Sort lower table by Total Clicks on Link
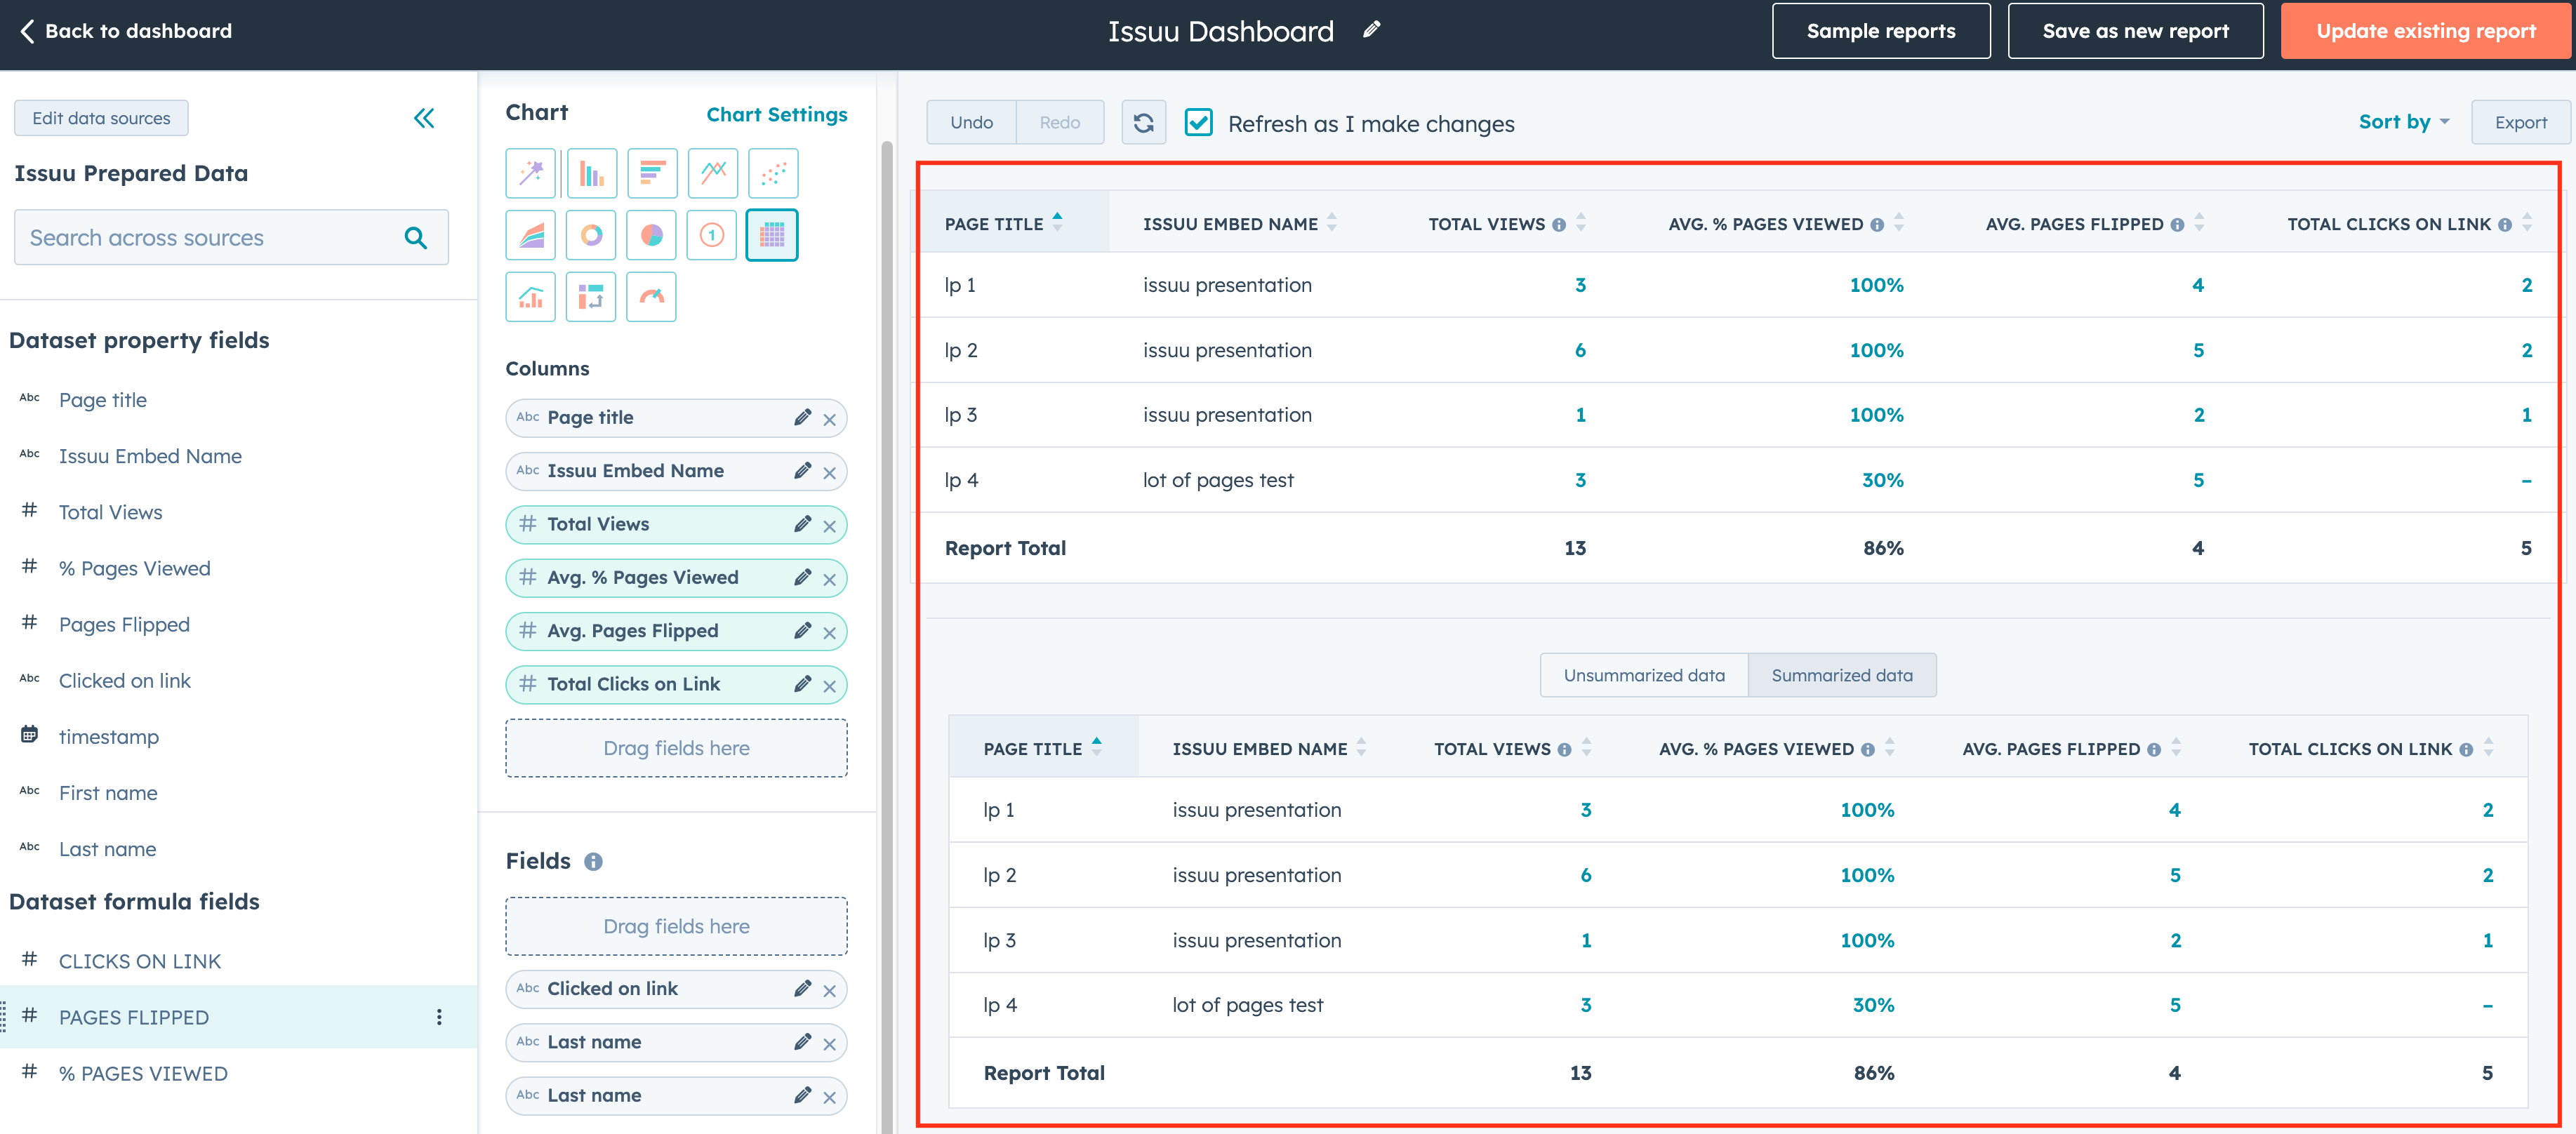This screenshot has height=1134, width=2576. 2487,748
